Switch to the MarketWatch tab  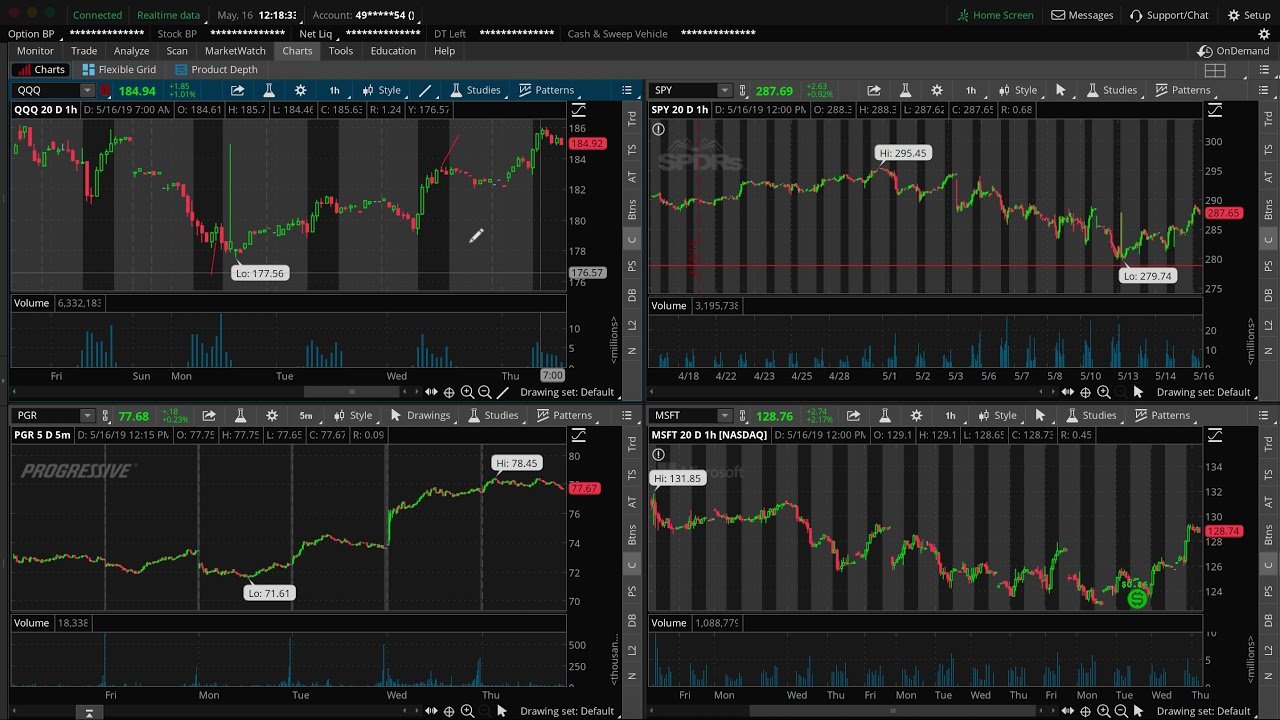235,51
